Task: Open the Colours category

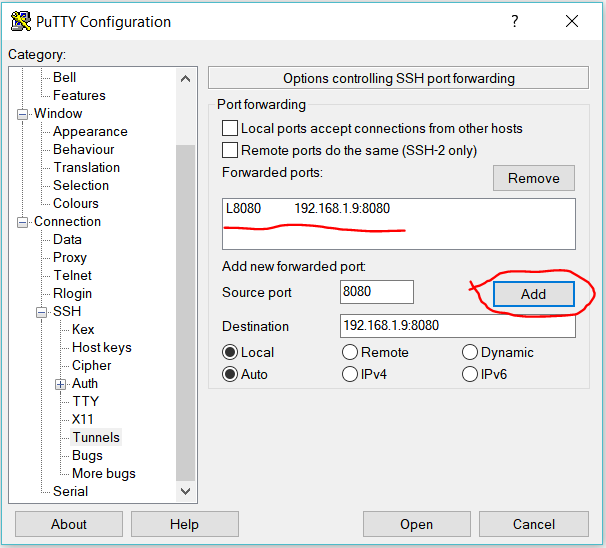Action: point(76,204)
